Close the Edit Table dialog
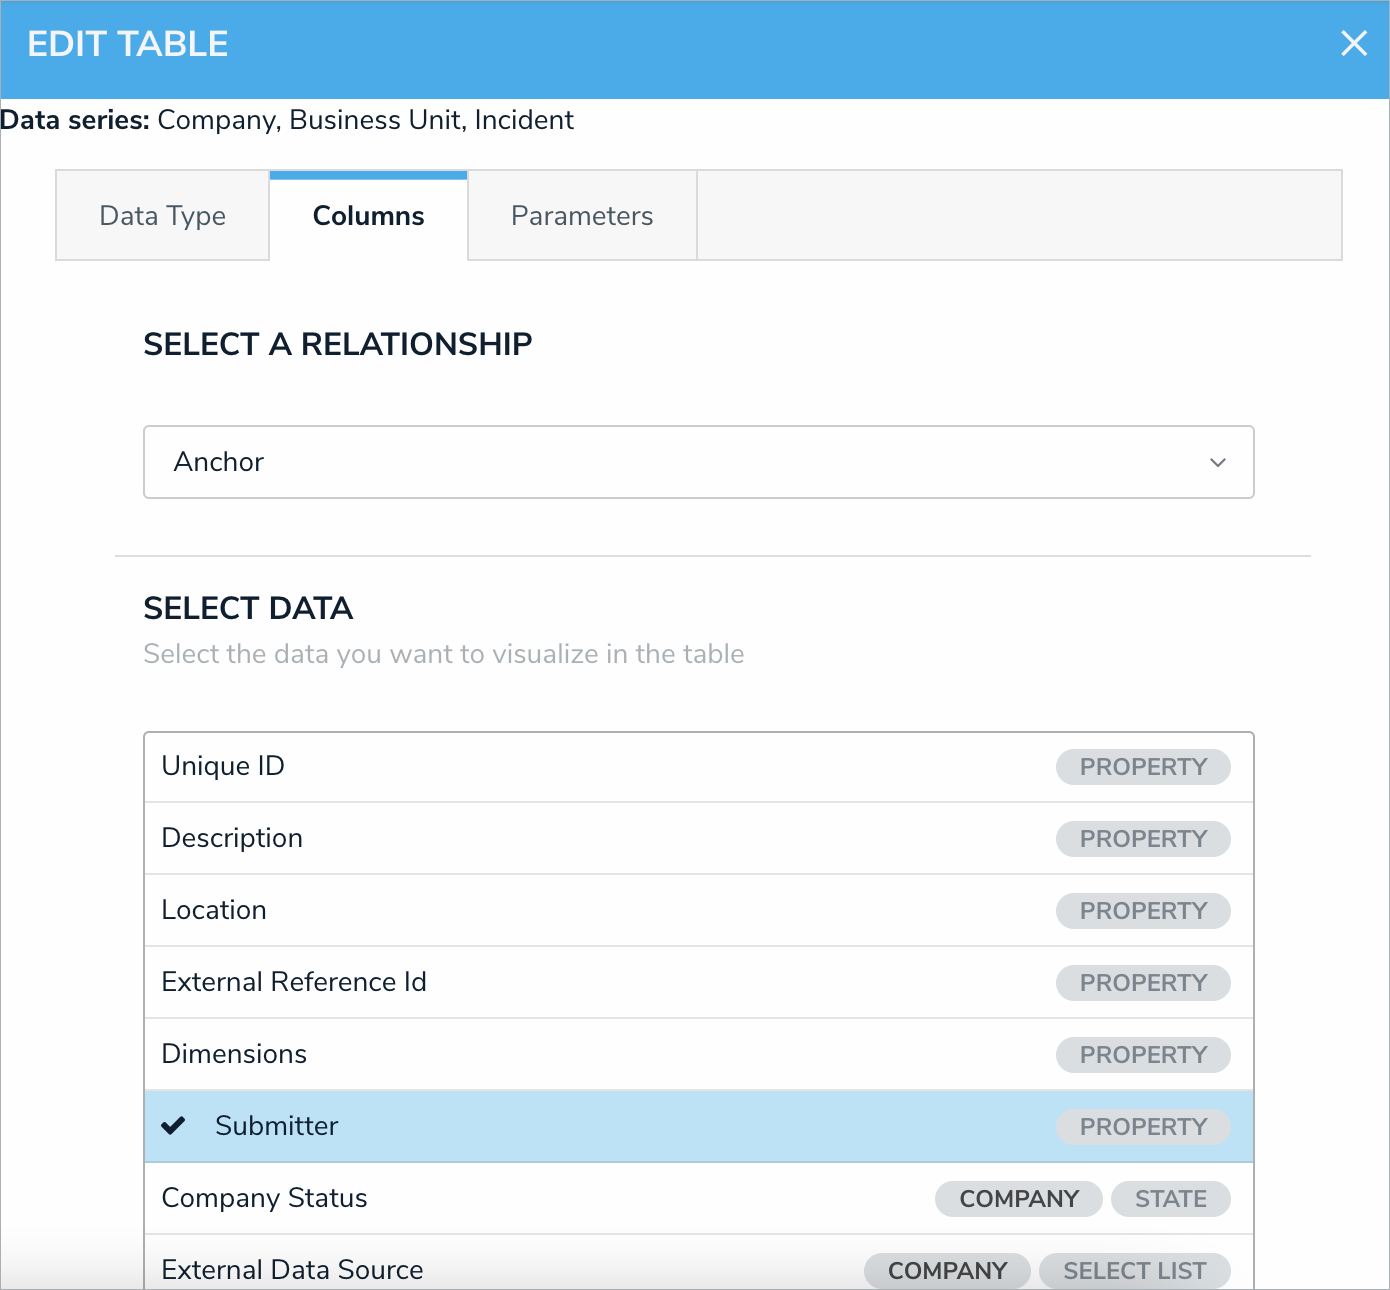The width and height of the screenshot is (1390, 1290). (x=1353, y=43)
